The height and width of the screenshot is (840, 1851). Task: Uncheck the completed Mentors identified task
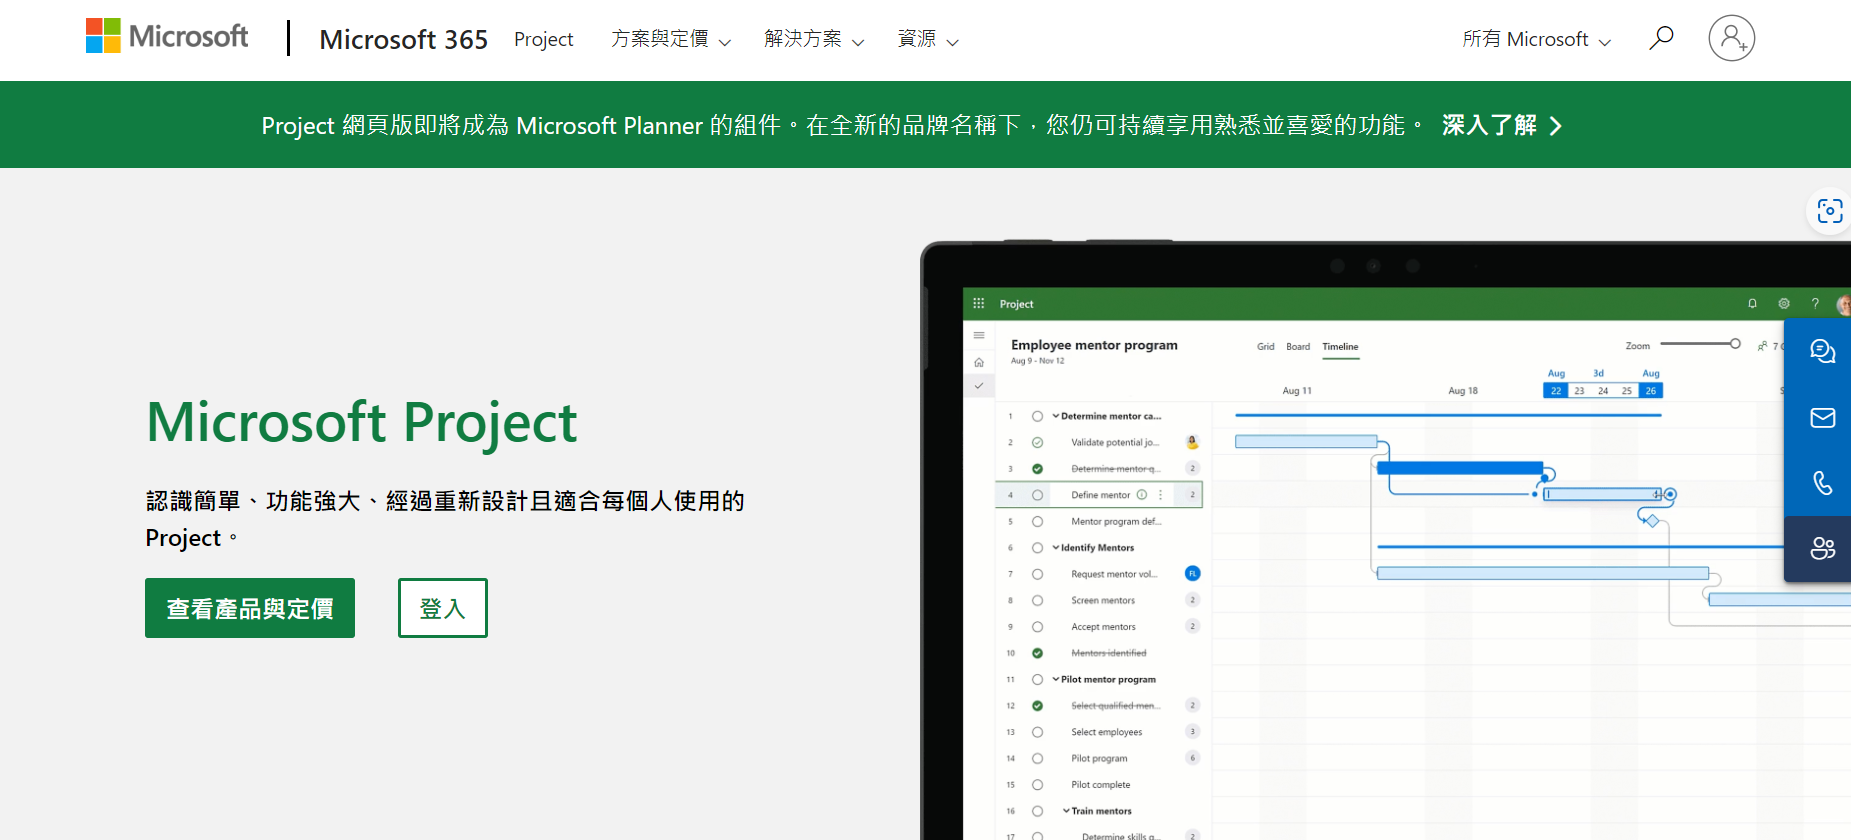pyautogui.click(x=1037, y=653)
